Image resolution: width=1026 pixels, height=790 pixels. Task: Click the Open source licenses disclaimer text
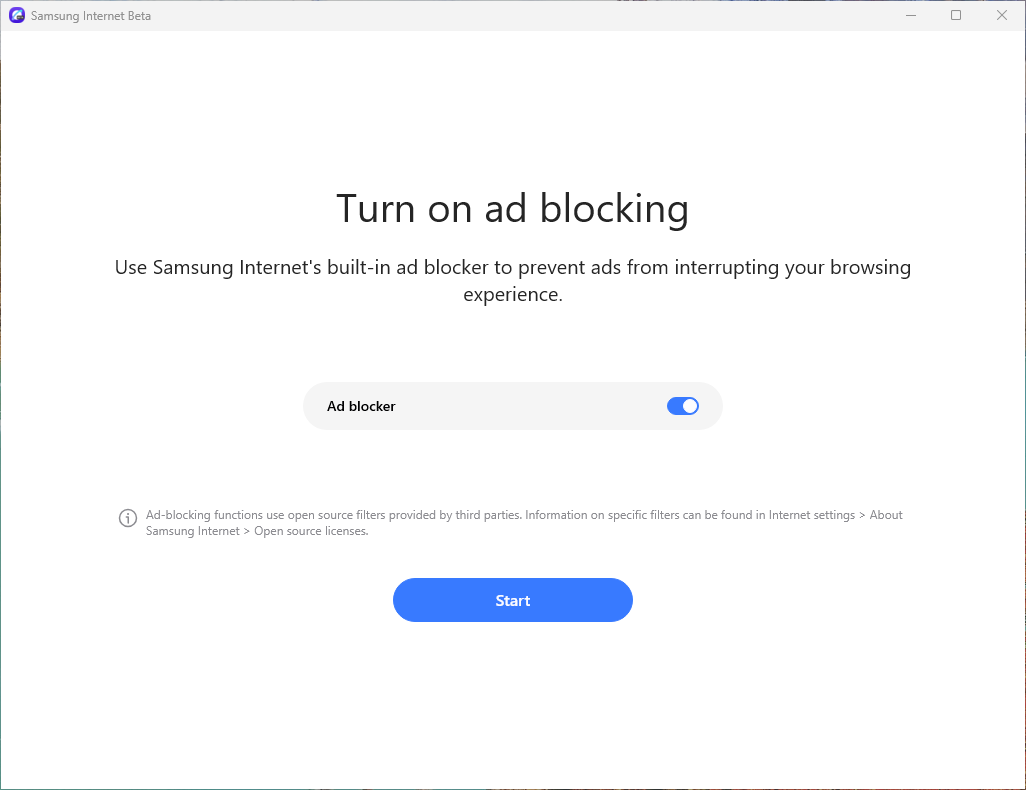coord(524,522)
